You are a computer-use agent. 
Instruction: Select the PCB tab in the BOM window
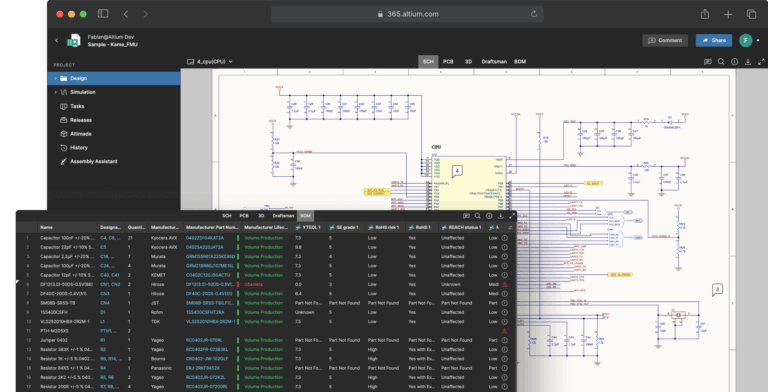244,216
